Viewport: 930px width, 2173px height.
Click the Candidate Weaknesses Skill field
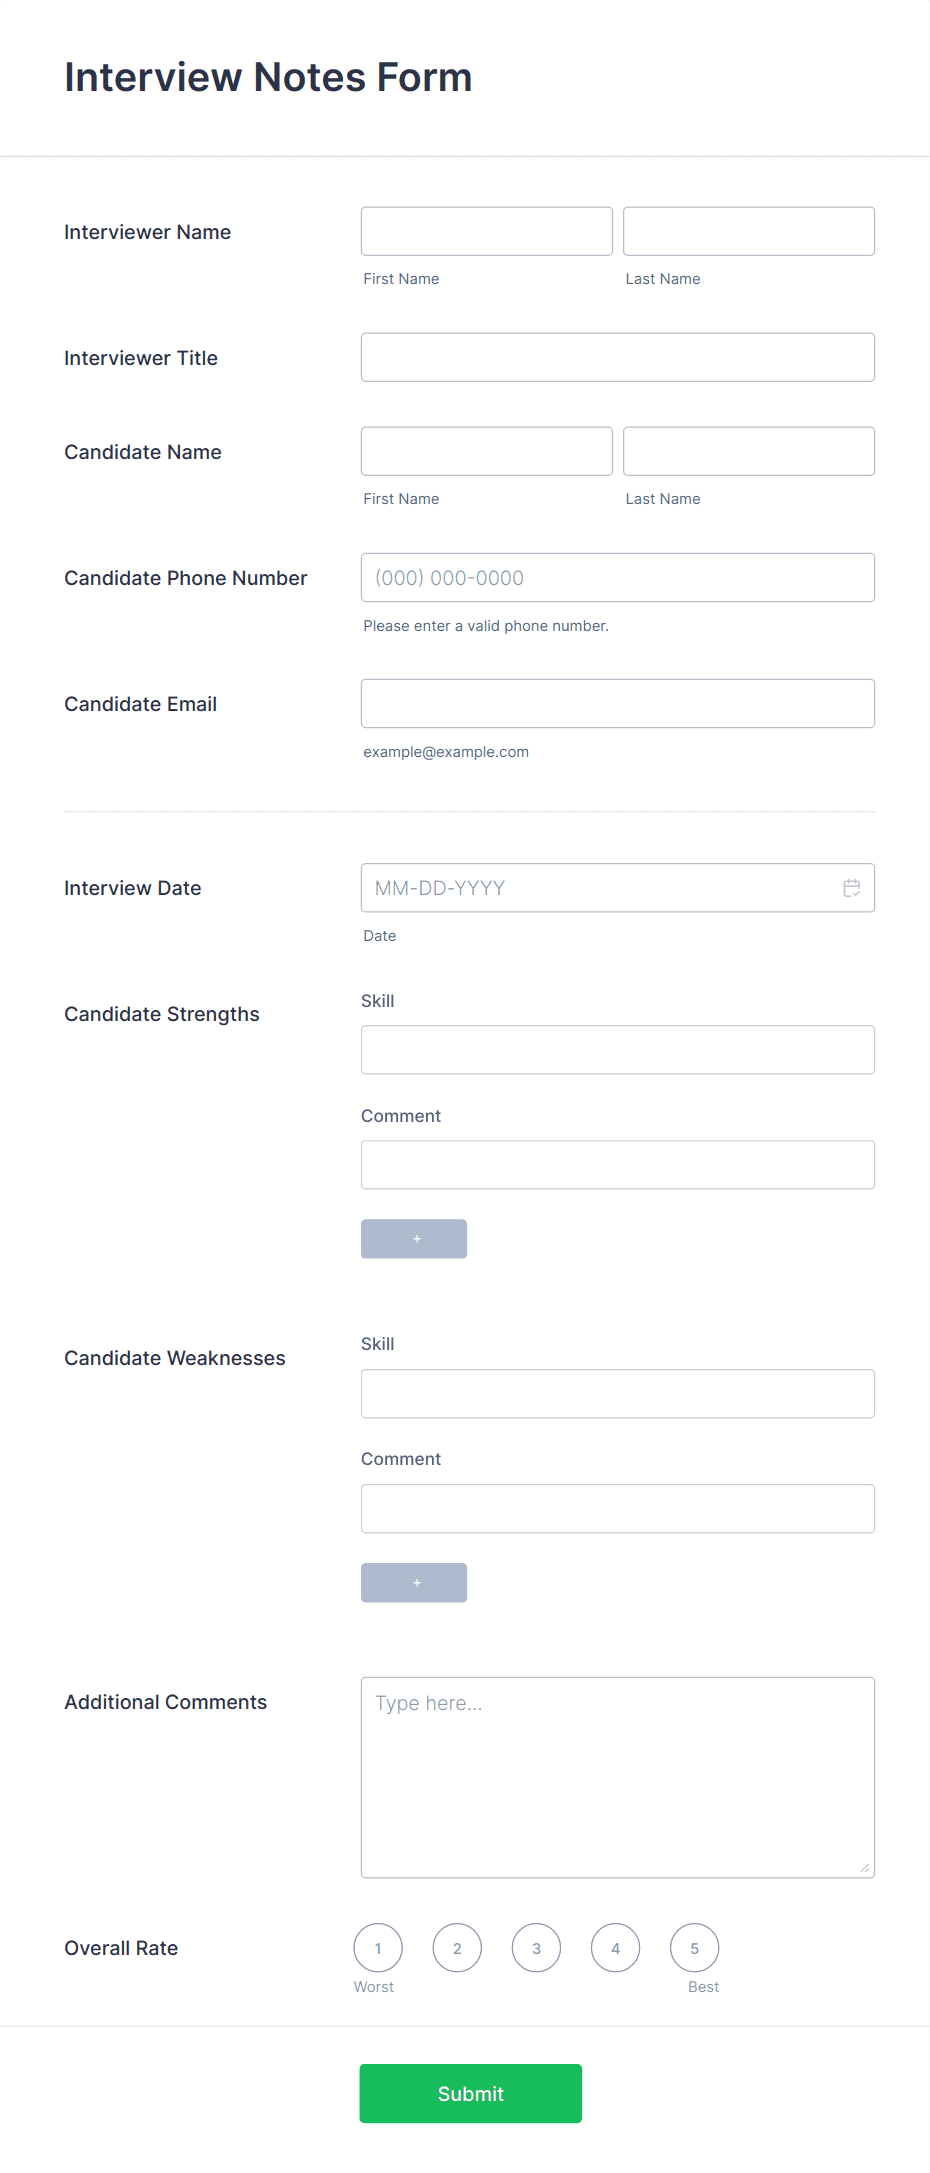[x=617, y=1393]
